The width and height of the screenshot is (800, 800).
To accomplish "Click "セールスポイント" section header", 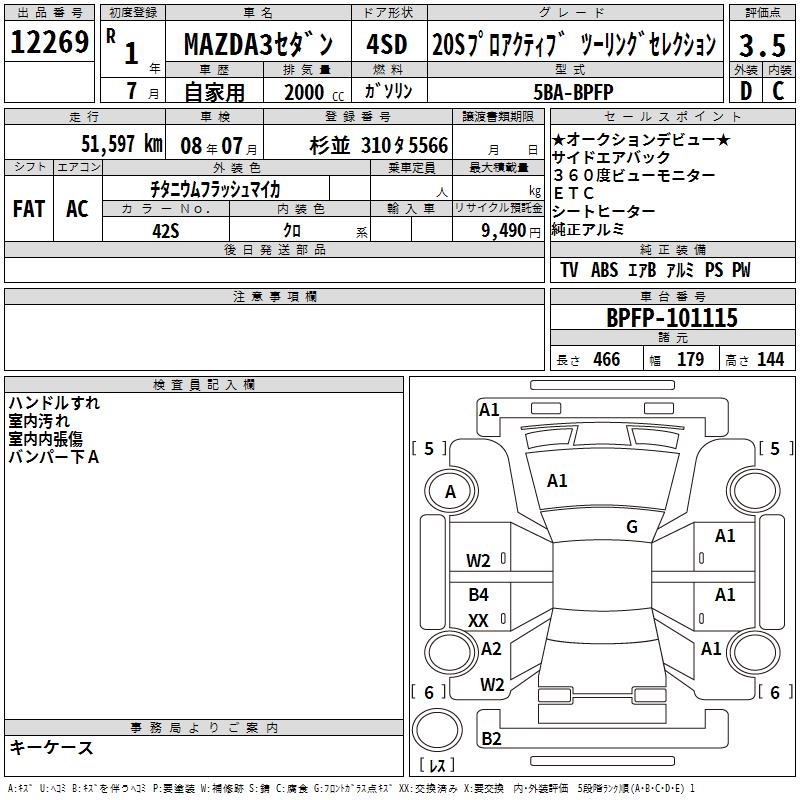I will tap(672, 117).
